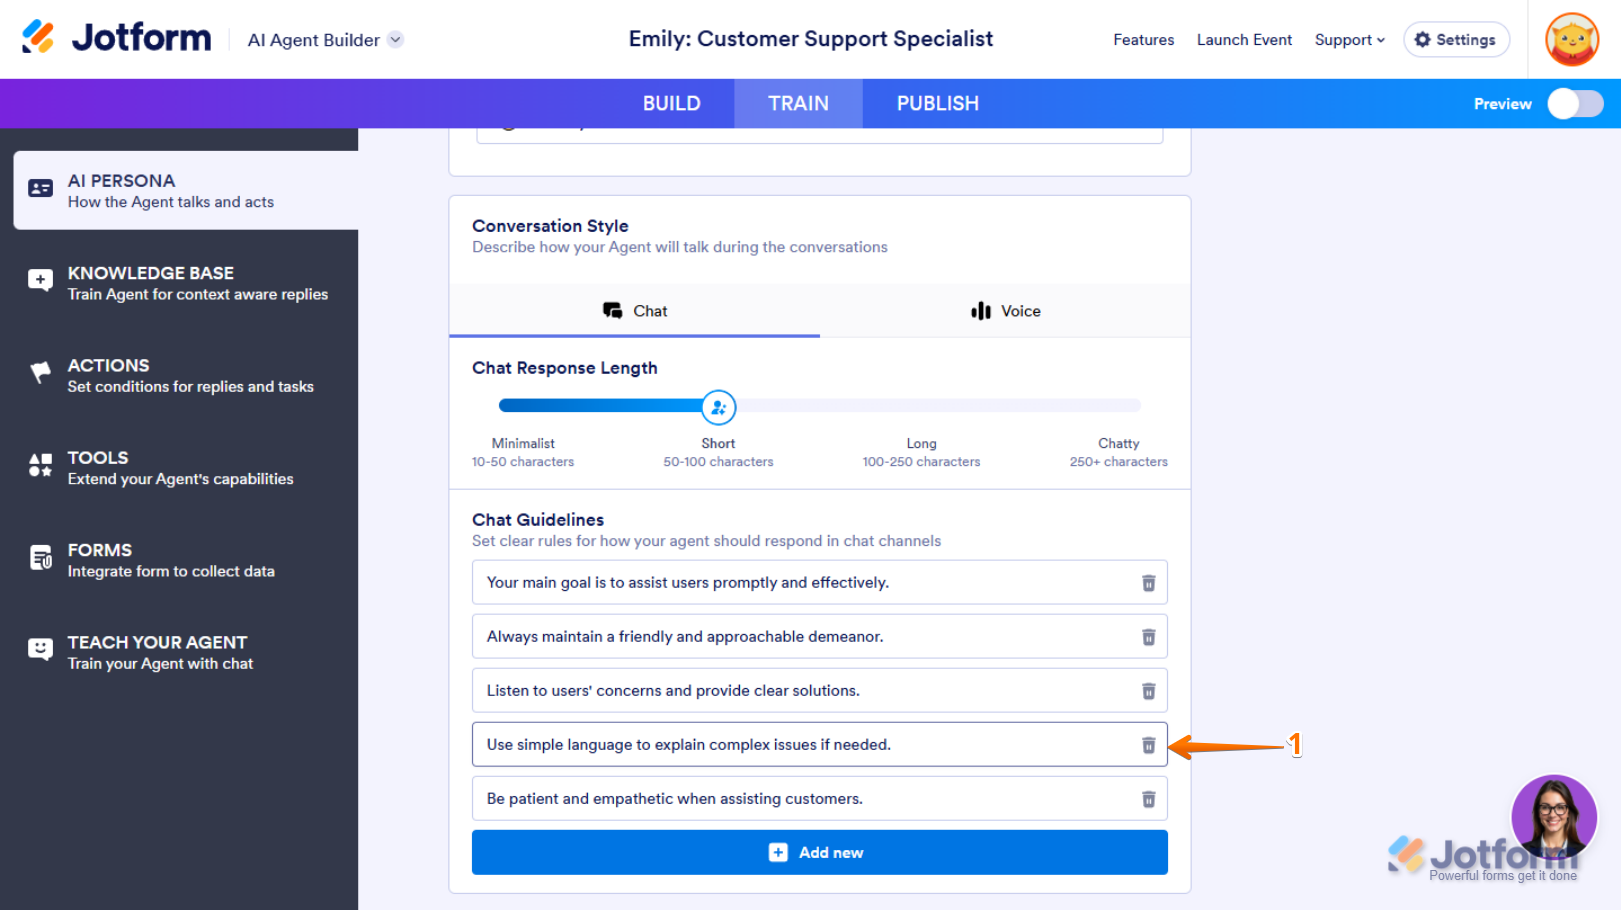Open the user profile avatar
Viewport: 1621px width, 910px height.
(1571, 40)
